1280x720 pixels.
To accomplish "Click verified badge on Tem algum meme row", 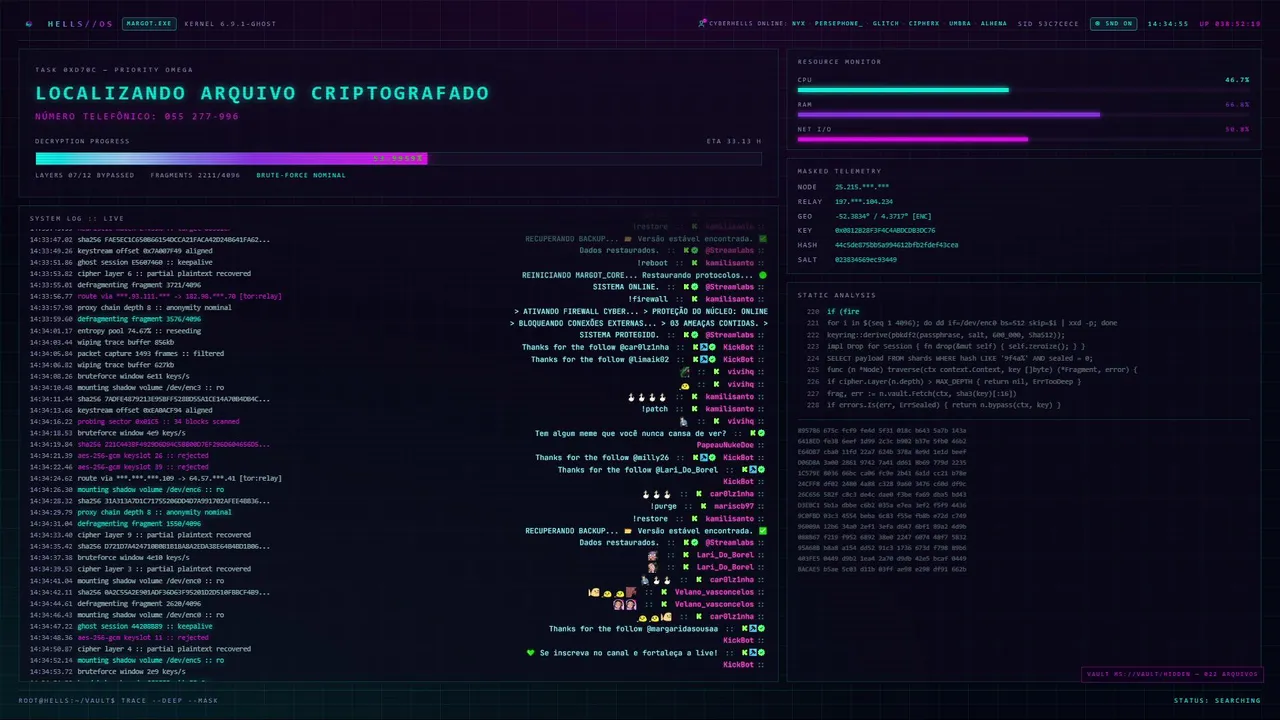I will (x=762, y=434).
